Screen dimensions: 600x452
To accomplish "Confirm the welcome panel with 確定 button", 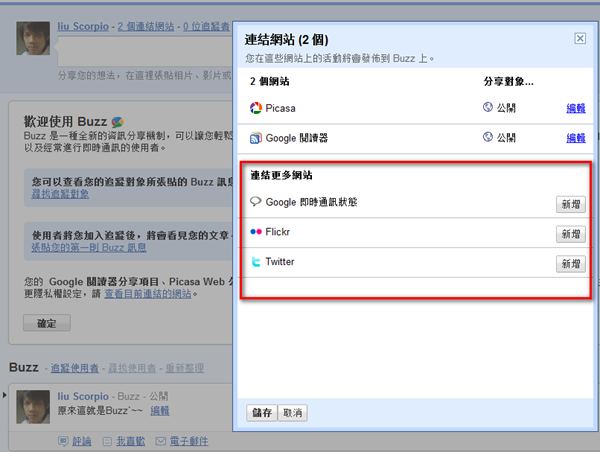I will click(47, 323).
